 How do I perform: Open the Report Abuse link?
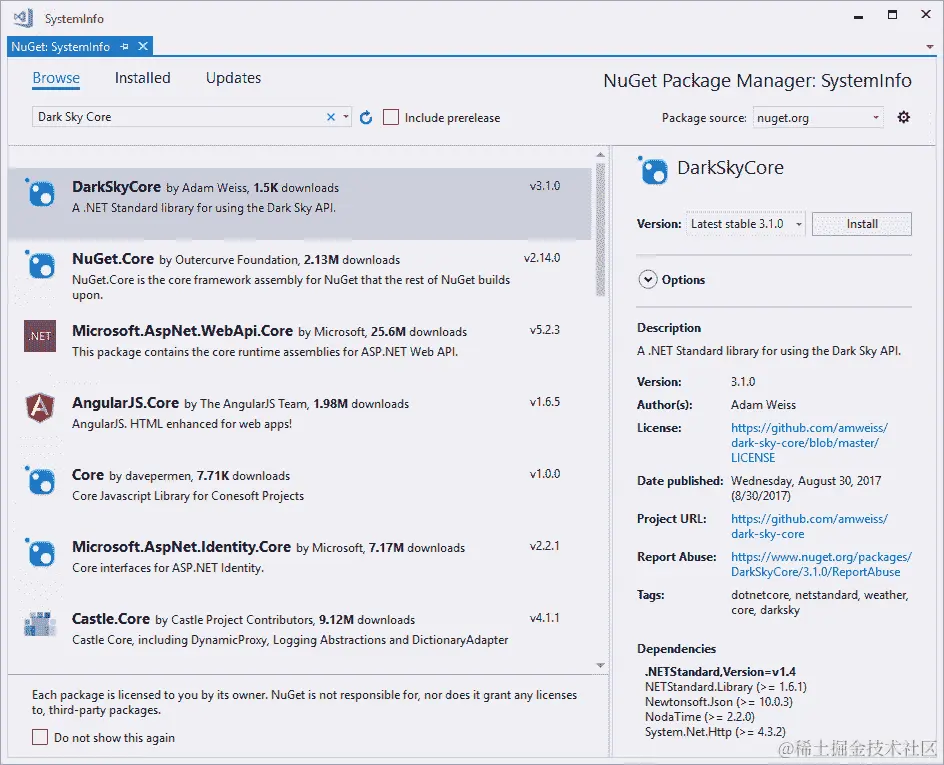coord(821,564)
